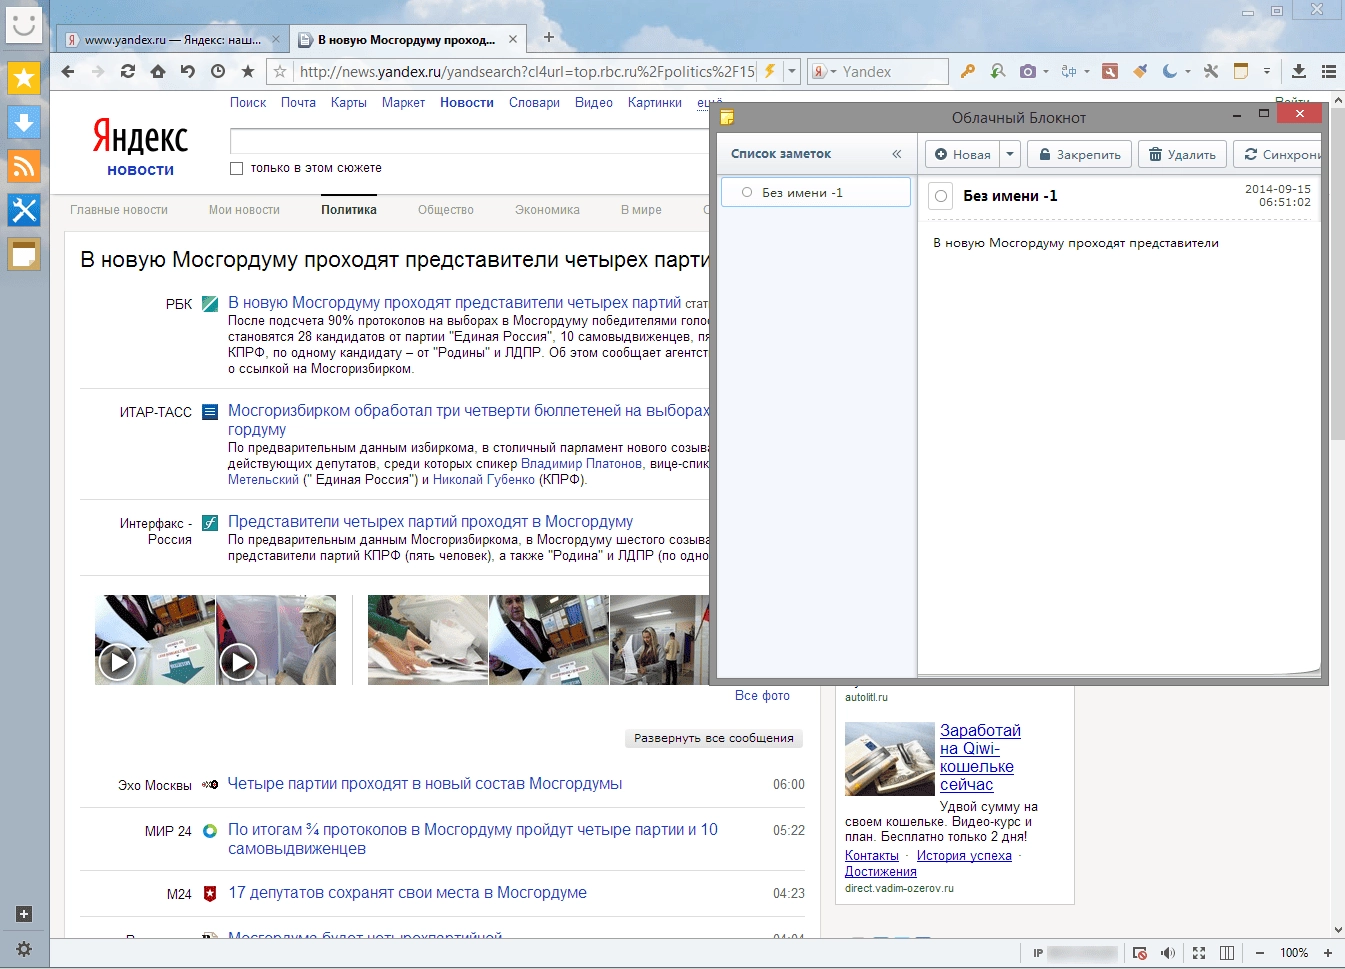Screen dimensions: 1345x969
Task: Expand the toolbar overflow arrow
Action: [x=1267, y=71]
